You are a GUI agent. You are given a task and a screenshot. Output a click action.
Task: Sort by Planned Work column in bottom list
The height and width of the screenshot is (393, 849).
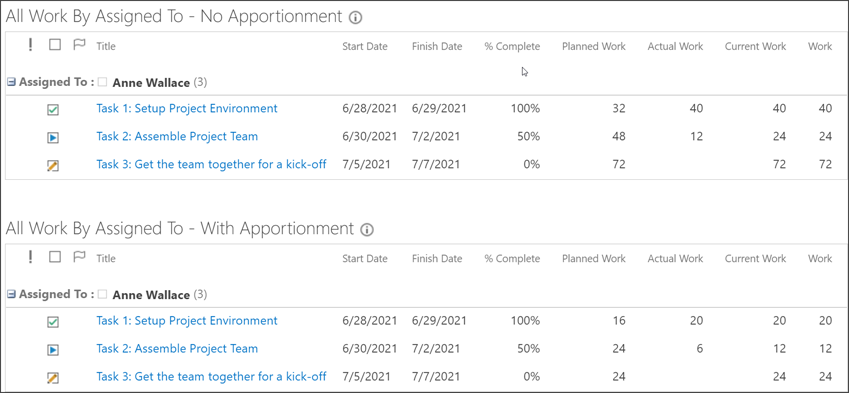[593, 259]
